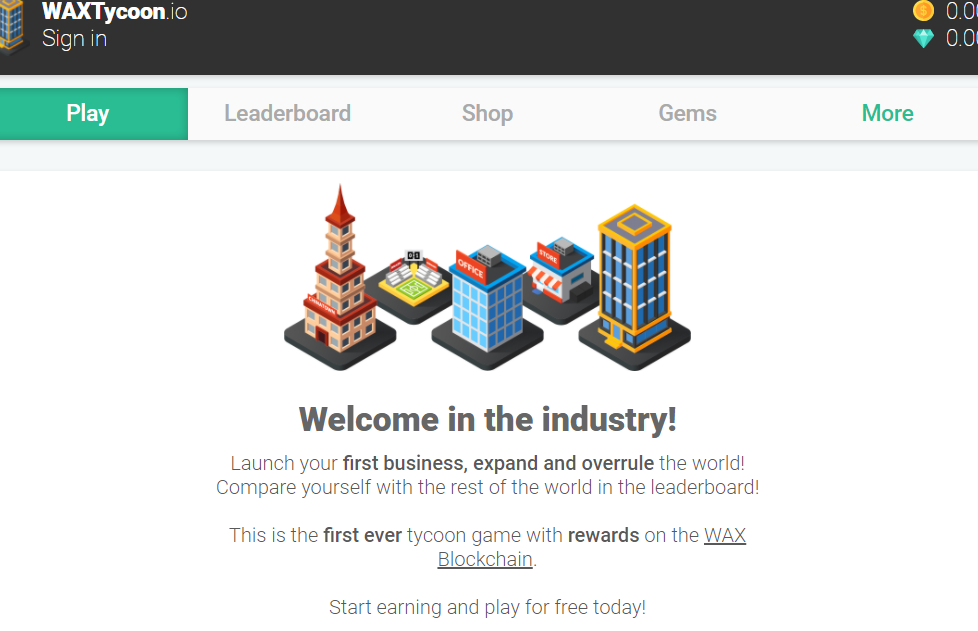Click the WAXTycoon.io site title
Viewport: 978px width, 631px height.
click(115, 11)
